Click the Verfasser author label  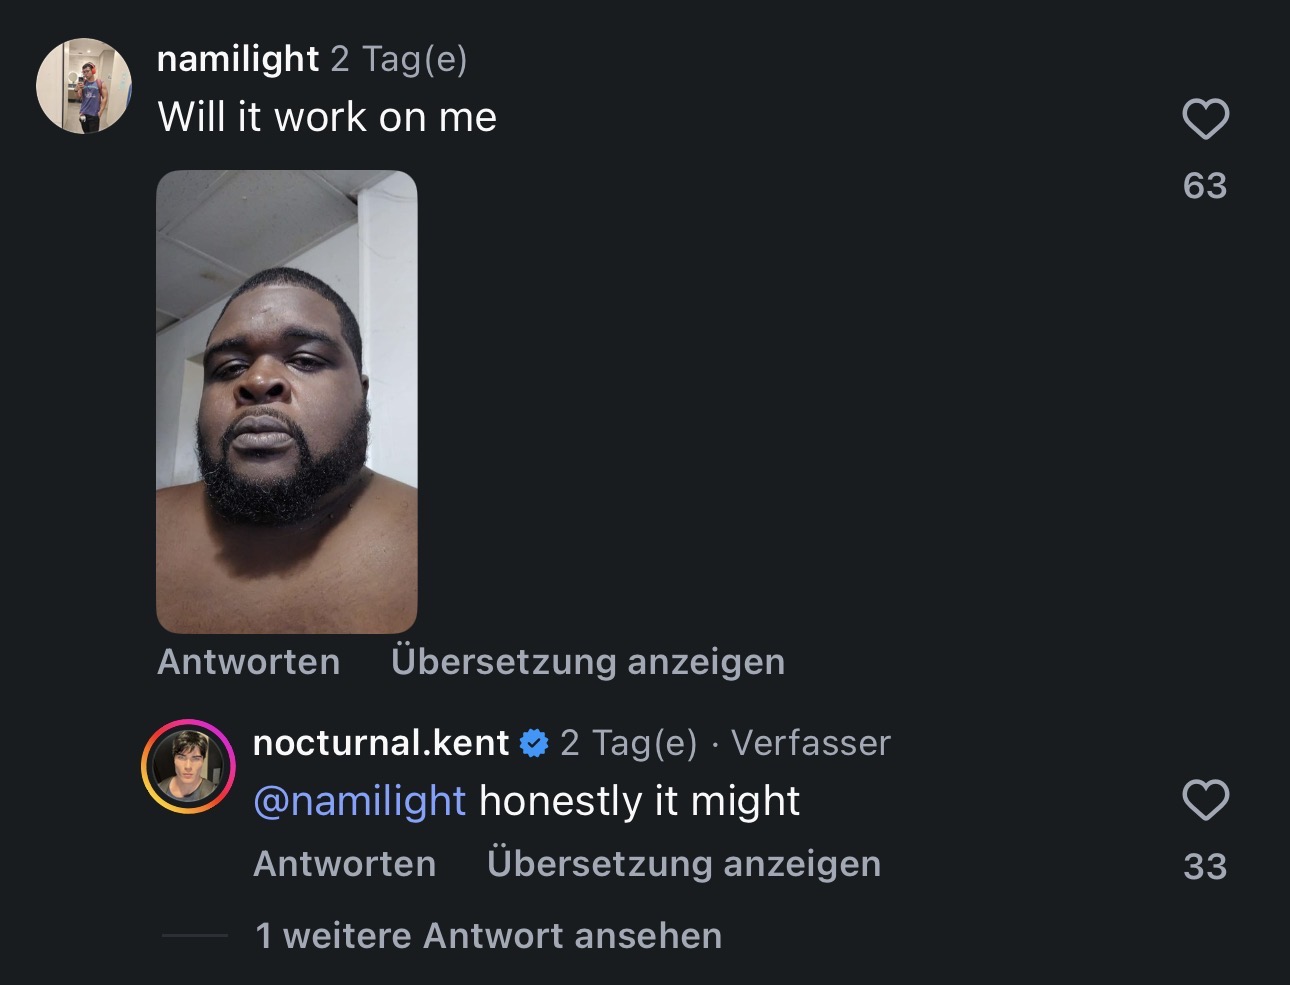coord(811,743)
